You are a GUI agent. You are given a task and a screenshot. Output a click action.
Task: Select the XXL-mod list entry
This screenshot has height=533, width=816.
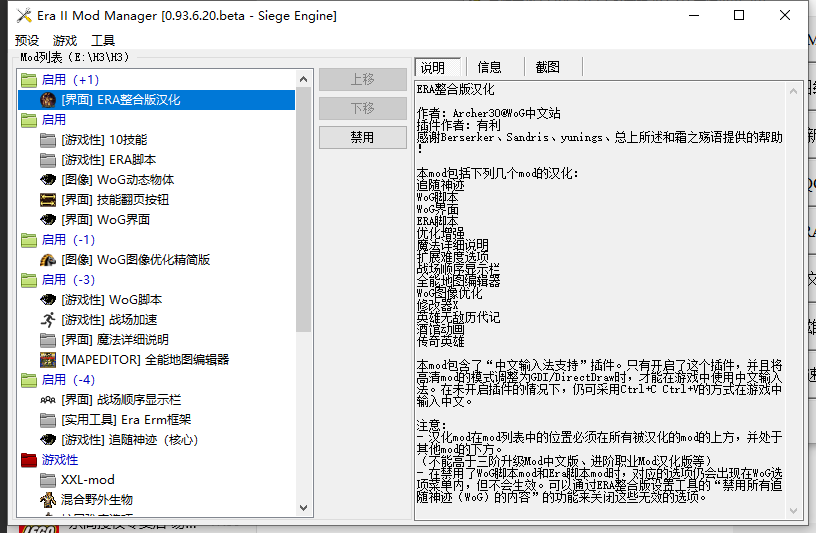[88, 480]
